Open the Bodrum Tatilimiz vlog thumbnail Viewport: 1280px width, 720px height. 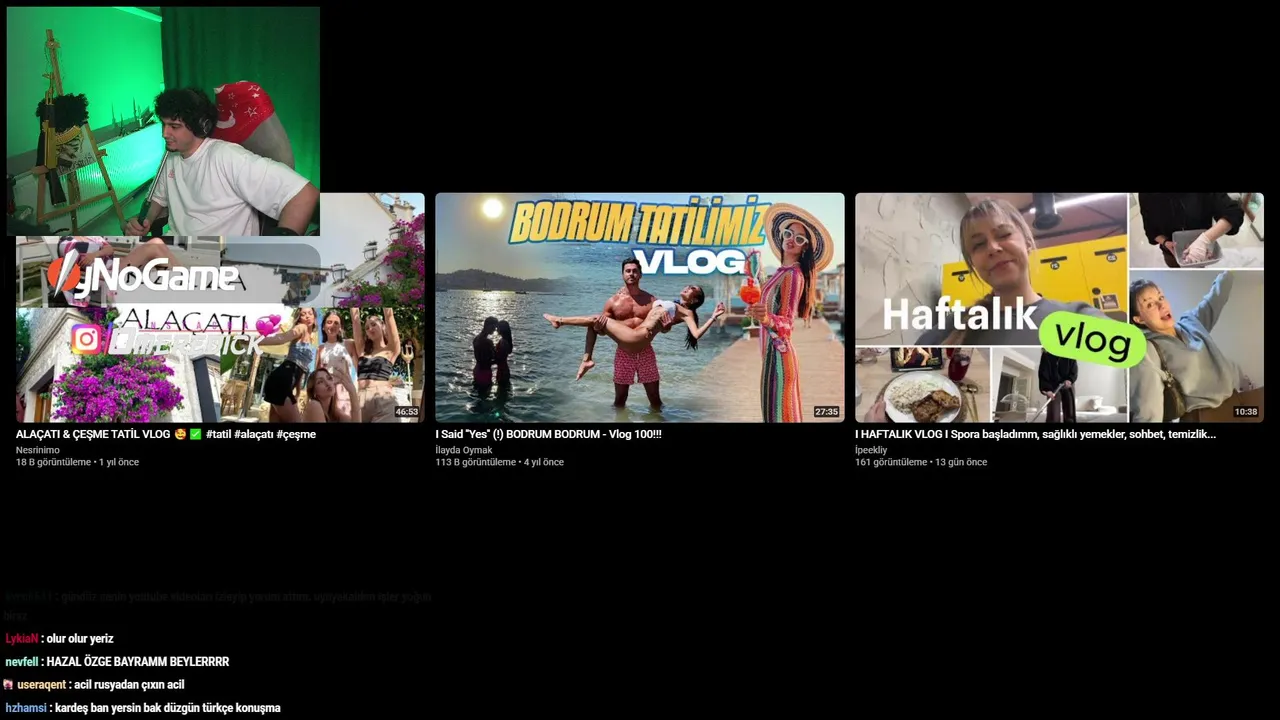point(640,307)
